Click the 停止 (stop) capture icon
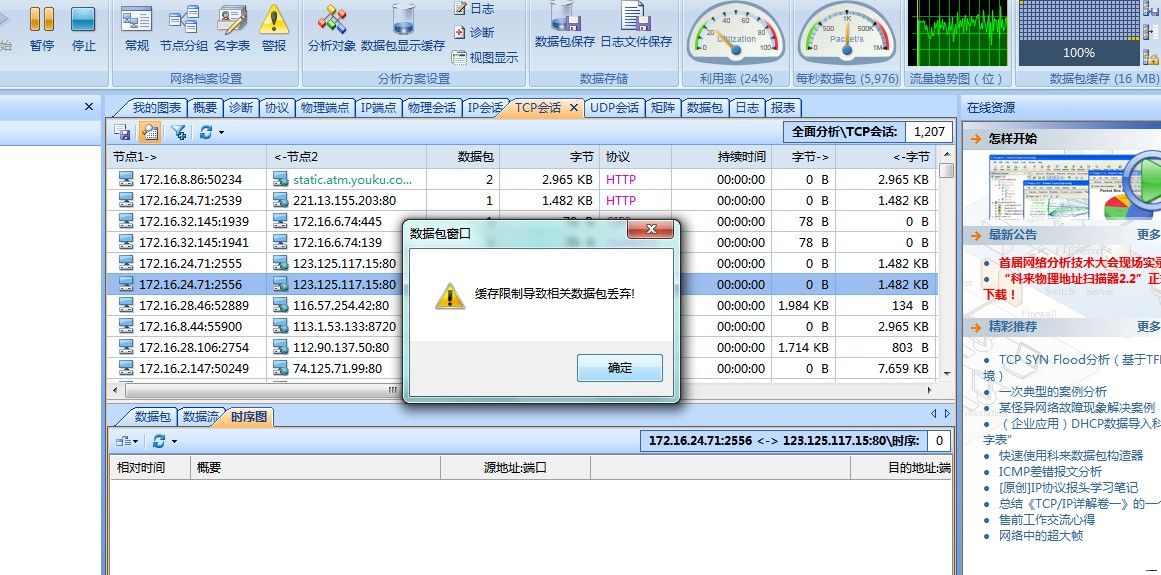Screen dimensions: 1161x575 (83, 28)
